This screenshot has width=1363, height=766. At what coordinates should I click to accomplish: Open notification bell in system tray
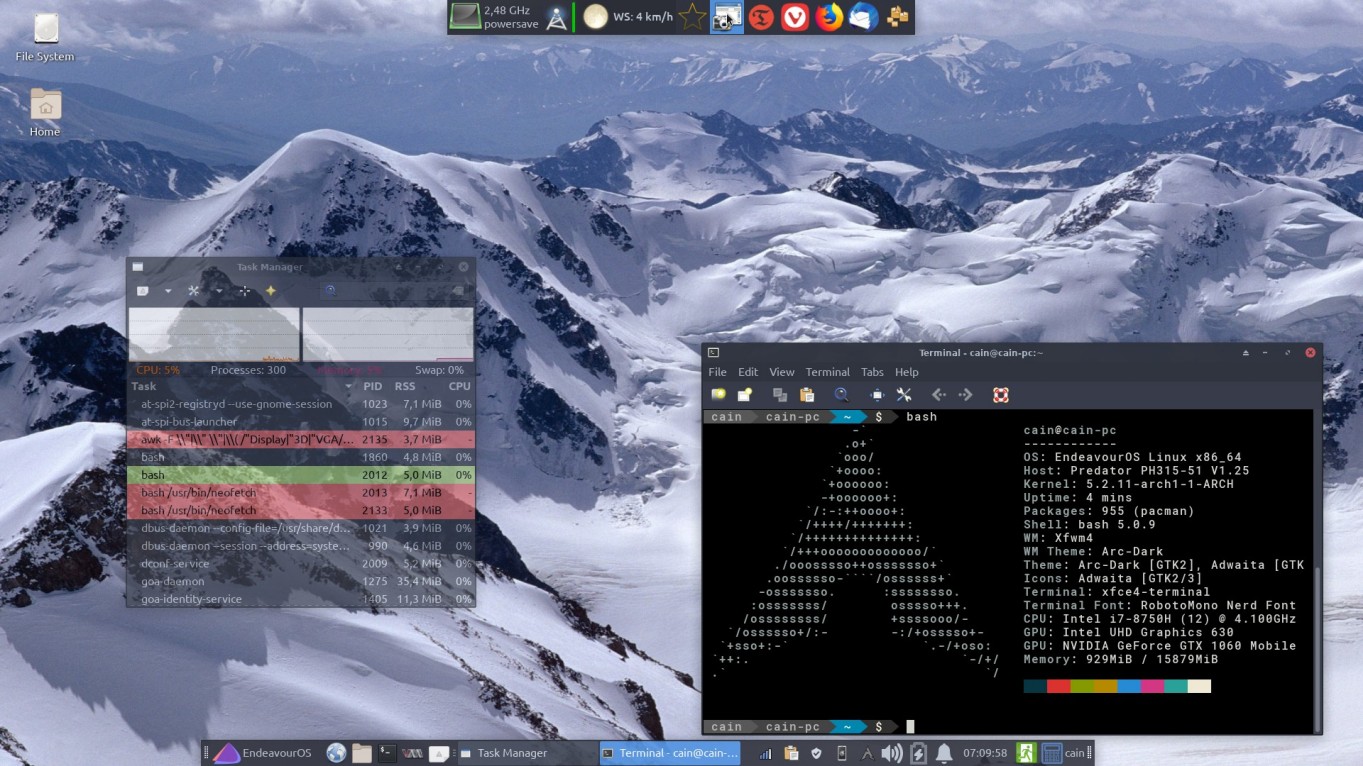point(943,753)
